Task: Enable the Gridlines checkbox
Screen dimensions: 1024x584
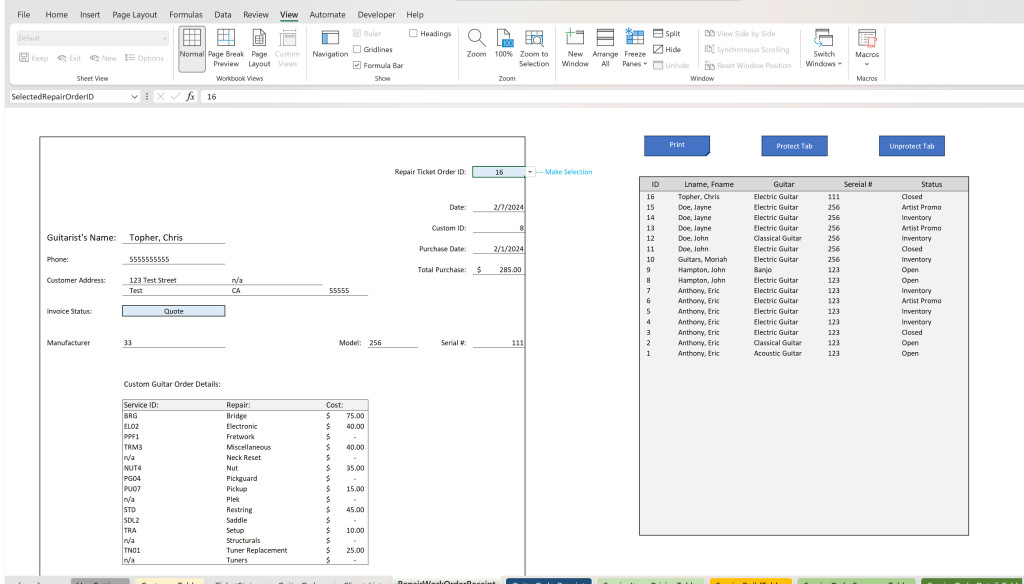Action: coord(357,50)
